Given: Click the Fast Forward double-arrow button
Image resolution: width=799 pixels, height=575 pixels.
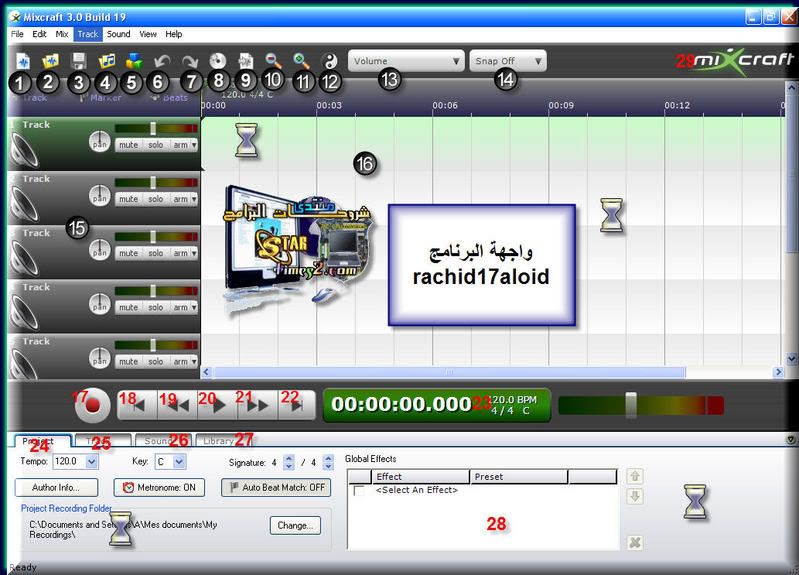Looking at the screenshot, I should click(258, 405).
